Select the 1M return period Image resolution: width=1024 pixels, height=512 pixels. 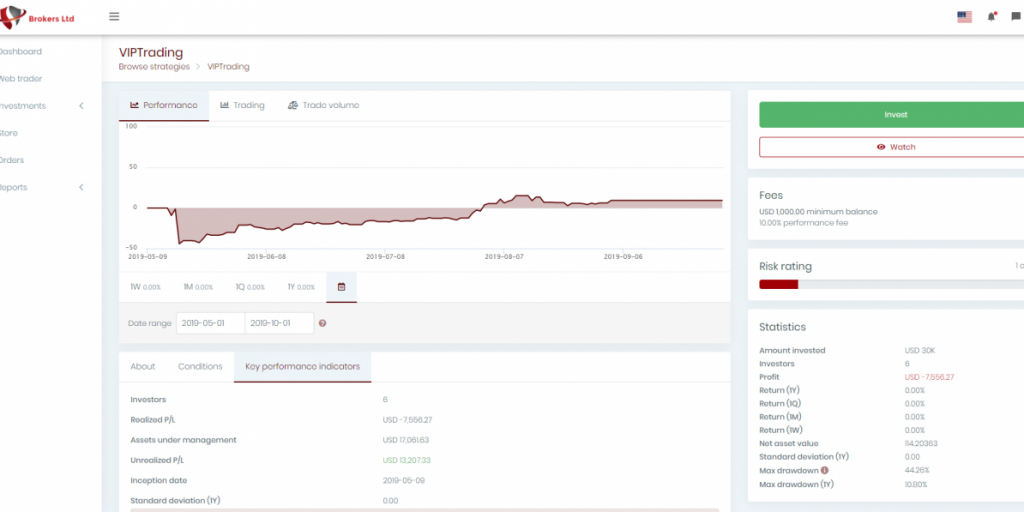pos(198,287)
